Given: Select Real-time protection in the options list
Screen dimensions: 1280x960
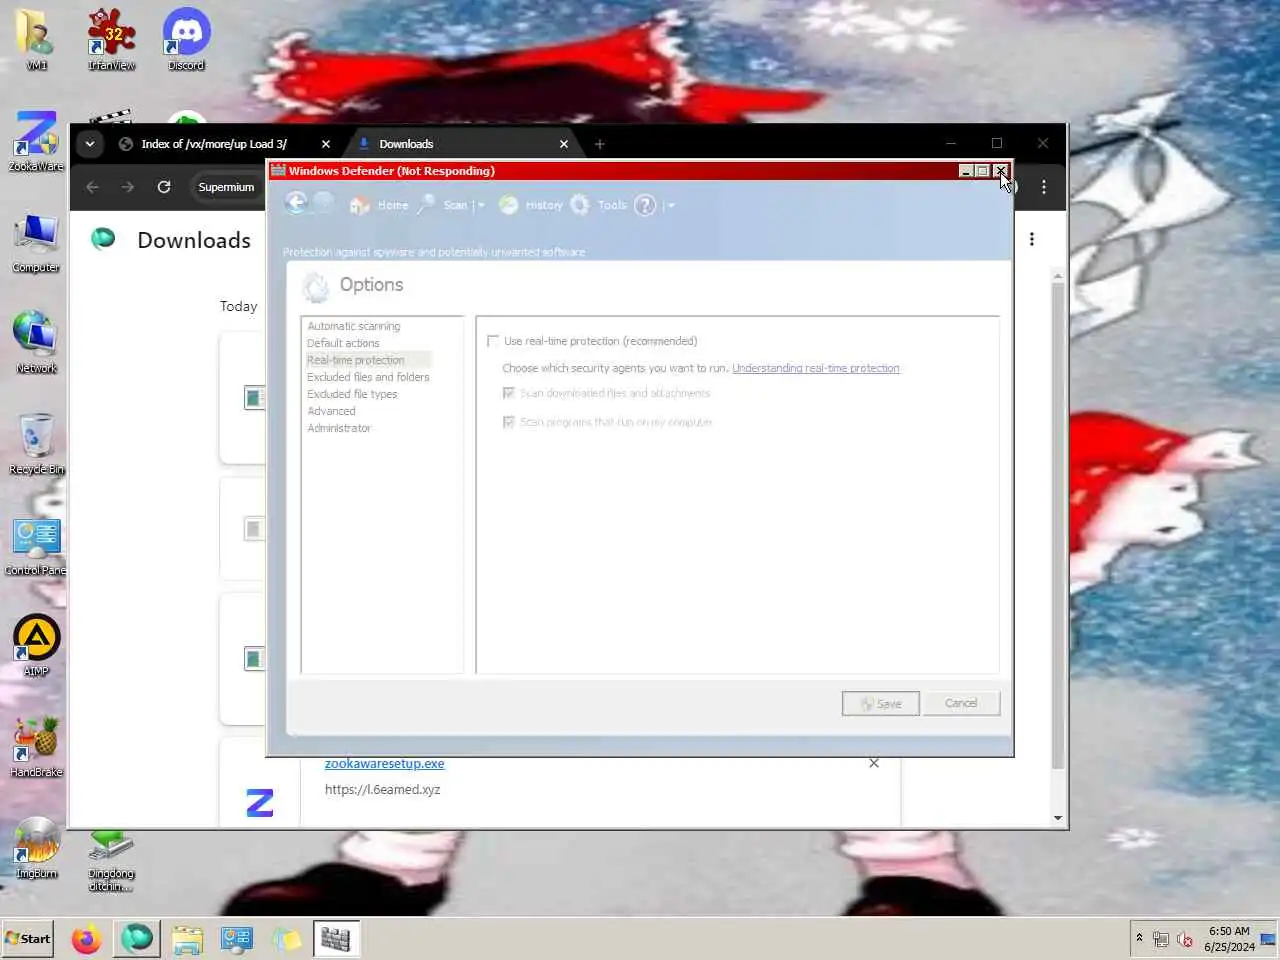Looking at the screenshot, I should click(356, 360).
